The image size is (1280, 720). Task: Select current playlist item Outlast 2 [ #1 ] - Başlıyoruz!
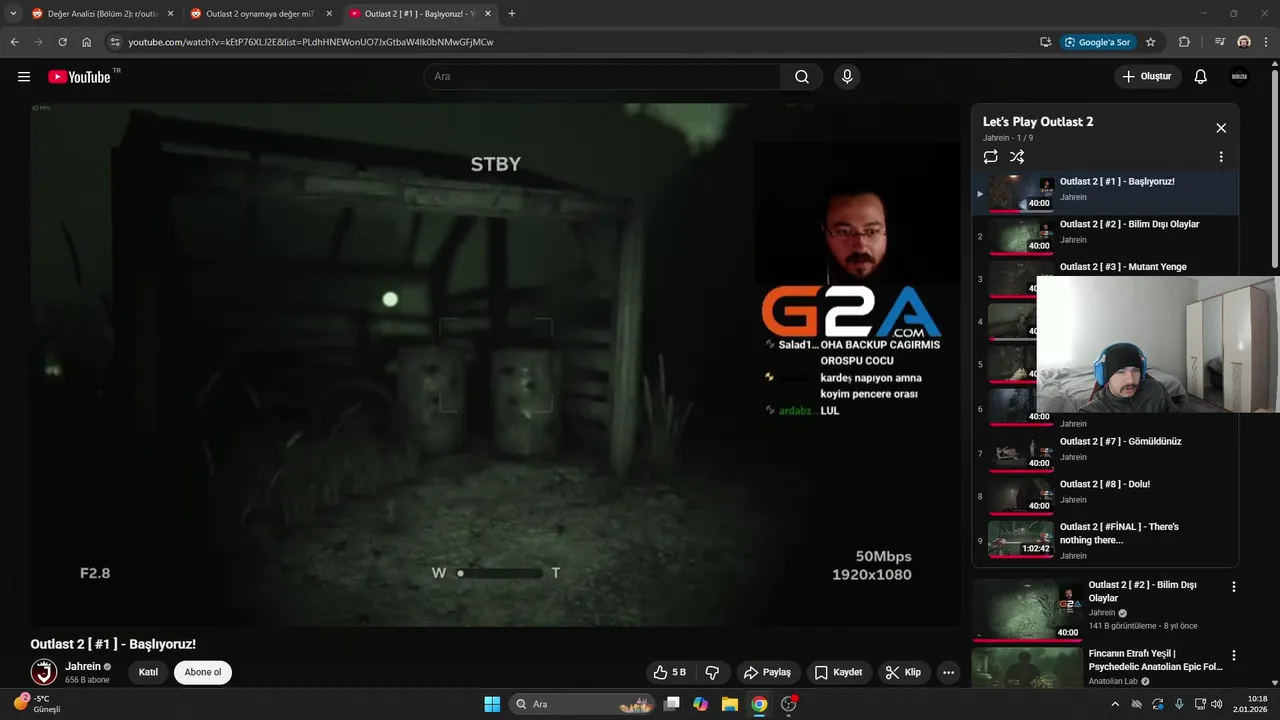pos(1105,193)
